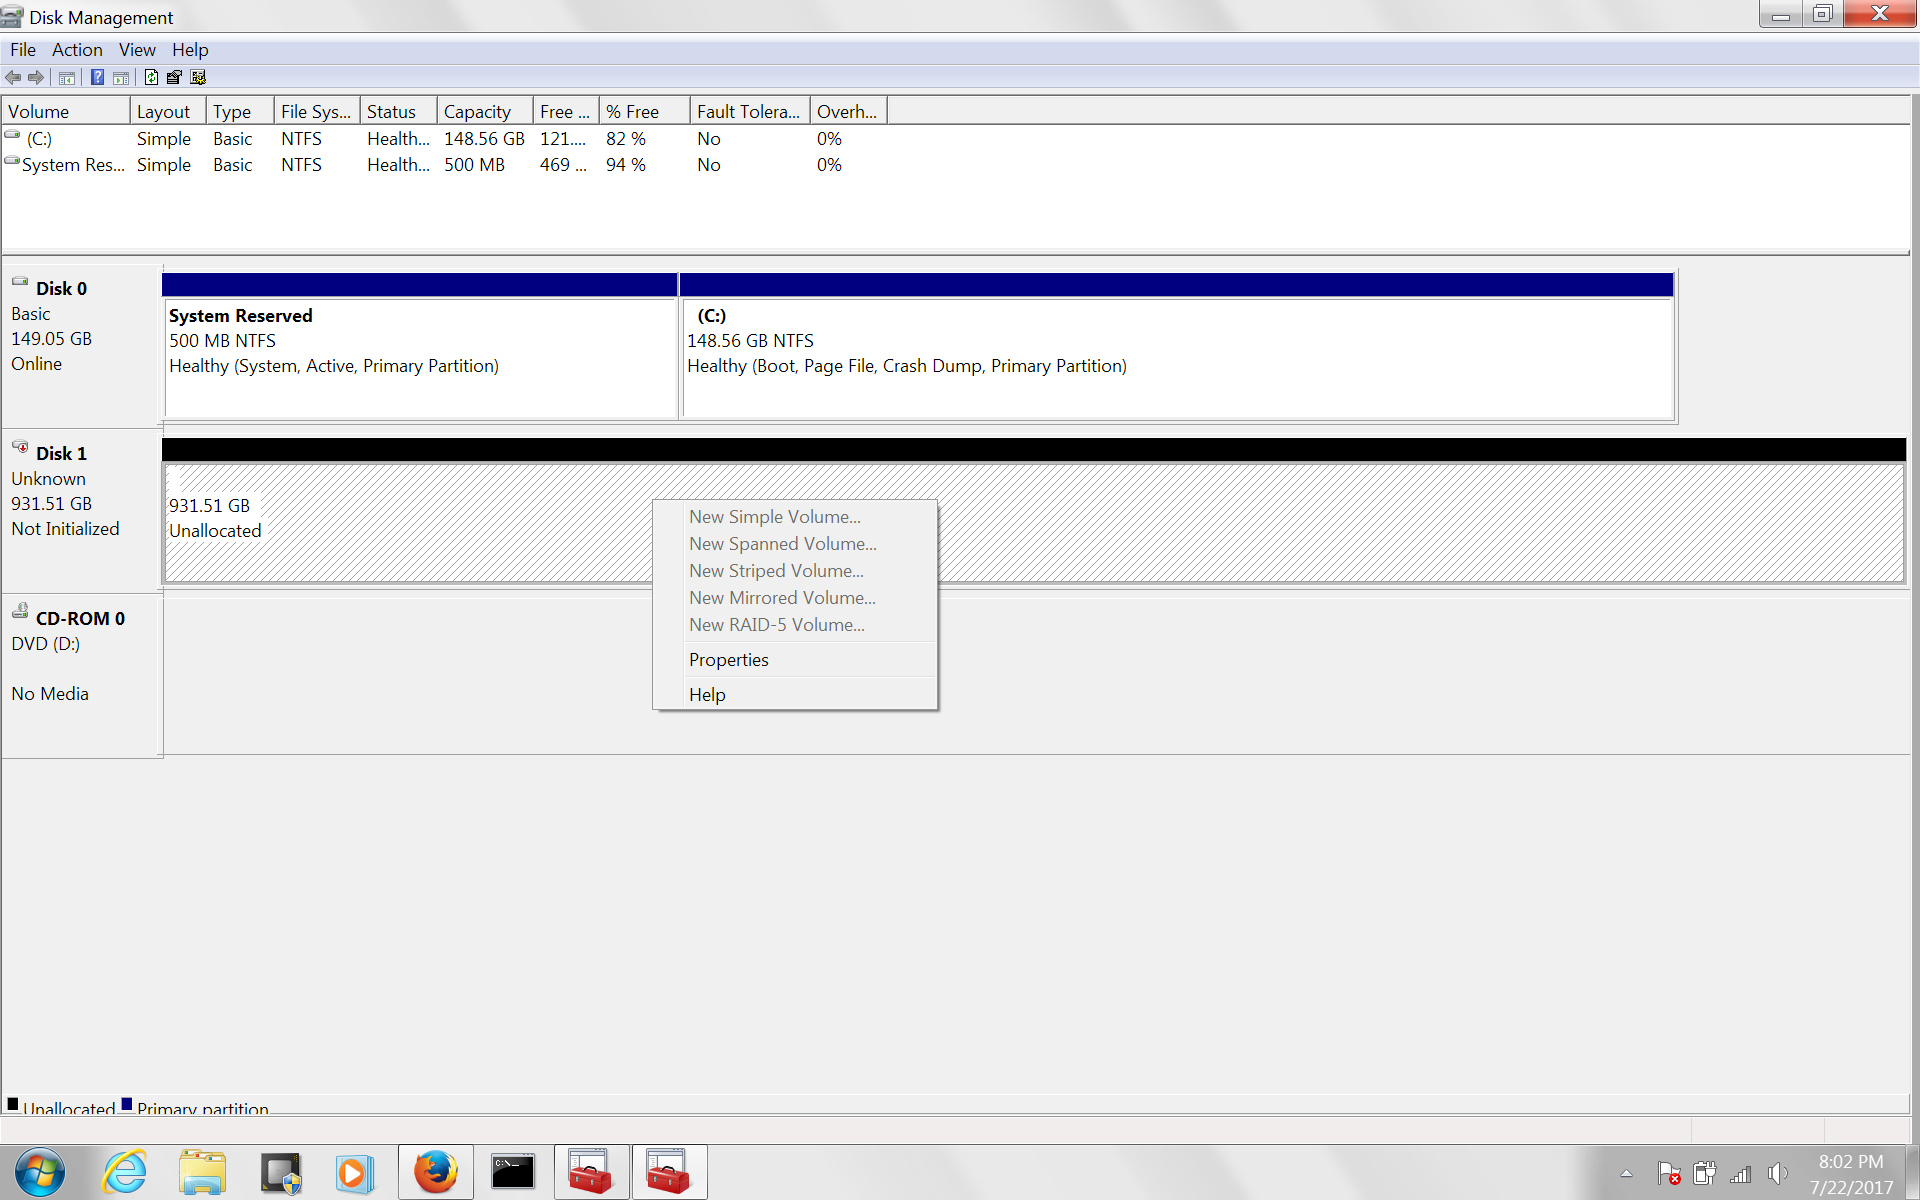Screen dimensions: 1920x1200
Task: Open the Windows Start orb
Action: (x=40, y=1172)
